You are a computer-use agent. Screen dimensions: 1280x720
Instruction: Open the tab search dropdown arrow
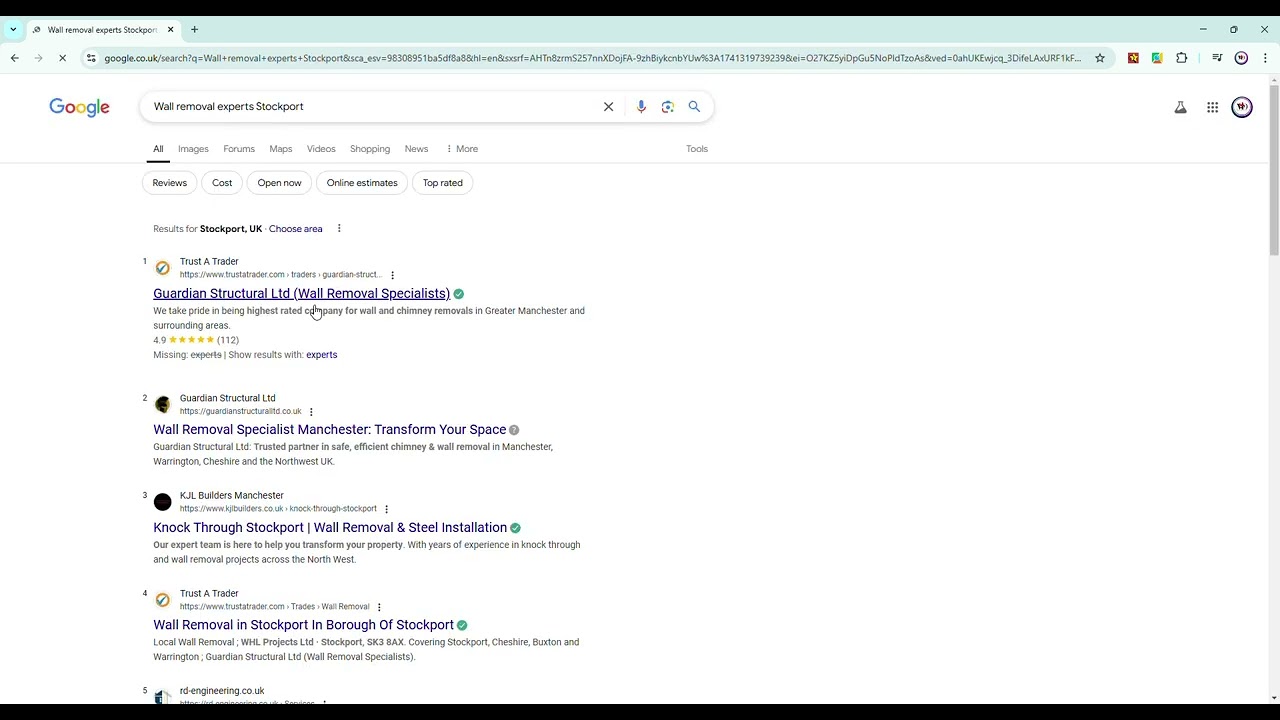click(13, 30)
